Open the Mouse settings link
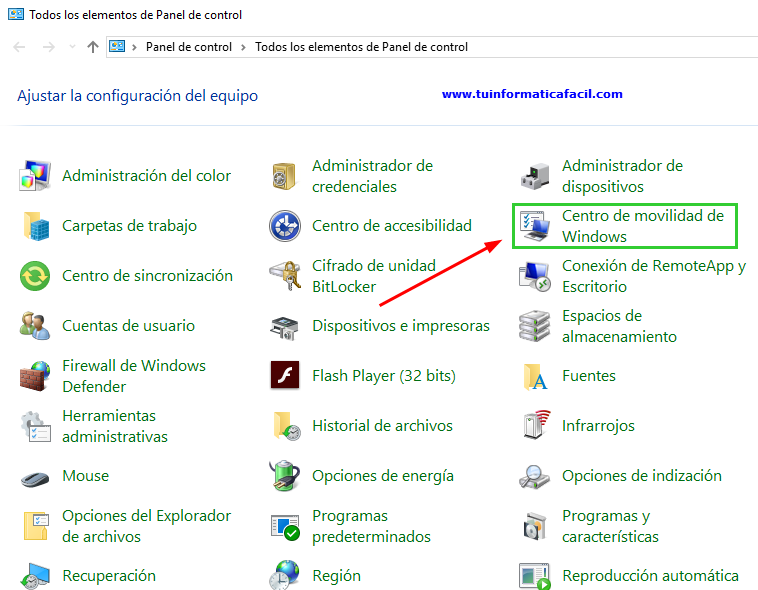This screenshot has width=758, height=590. [86, 476]
